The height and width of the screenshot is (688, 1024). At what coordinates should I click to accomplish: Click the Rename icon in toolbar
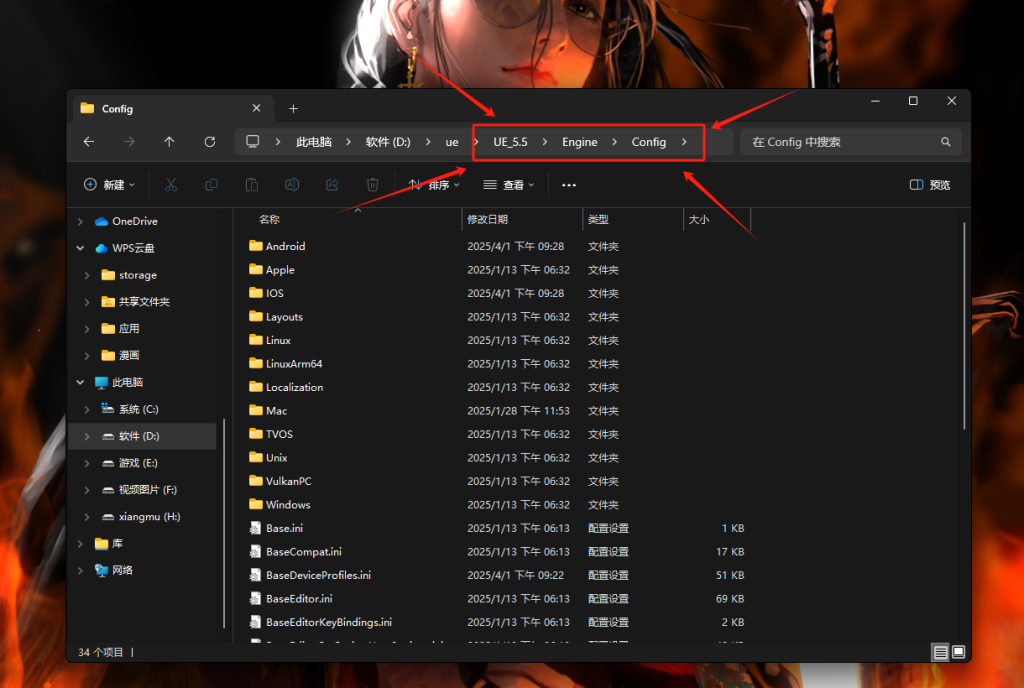point(292,185)
